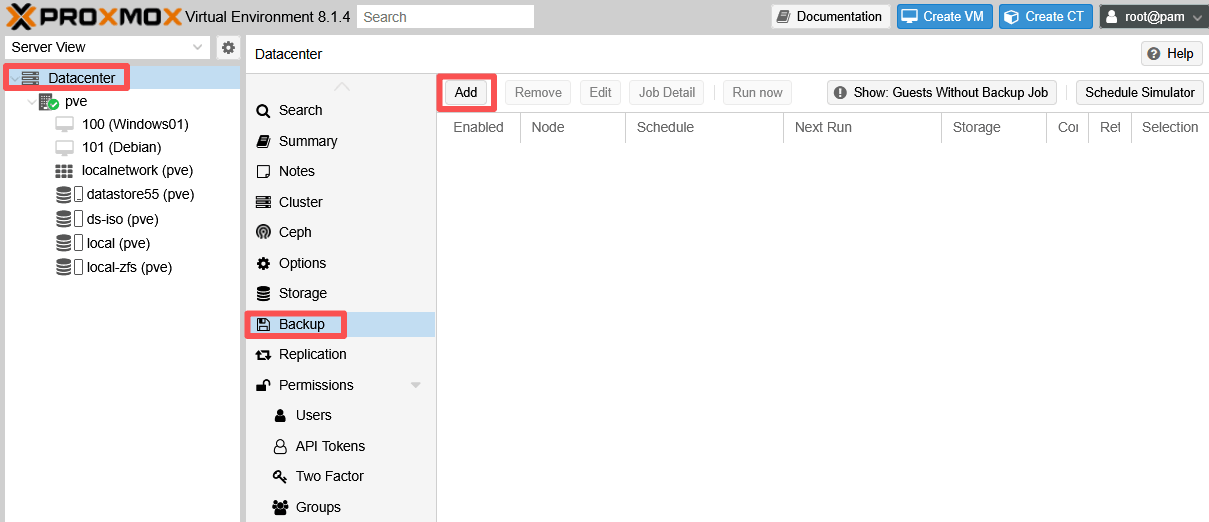Open the Schedule Simulator
The height and width of the screenshot is (522, 1209).
1140,92
